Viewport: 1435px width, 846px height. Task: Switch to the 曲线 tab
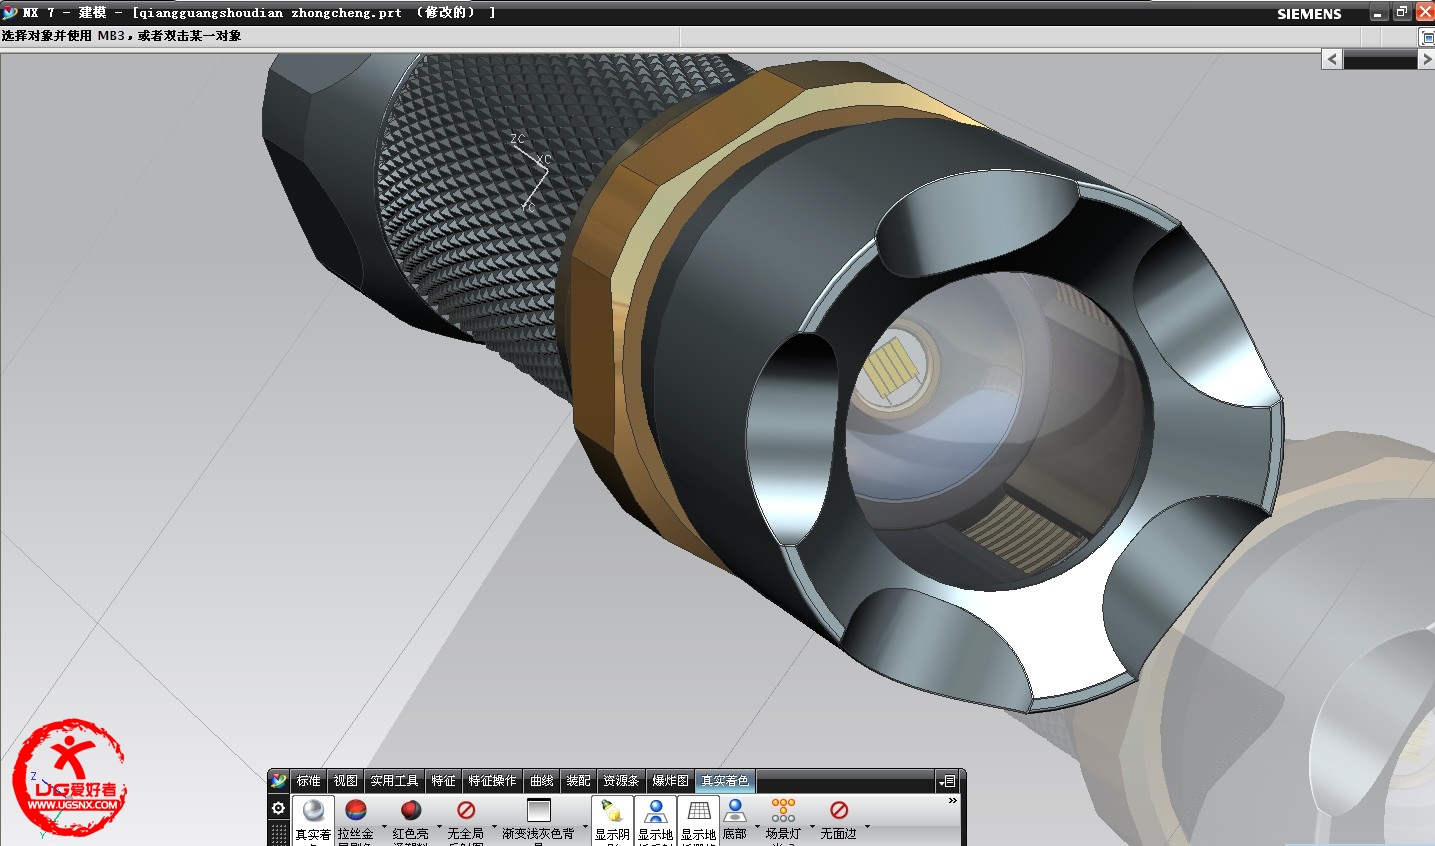(x=542, y=781)
